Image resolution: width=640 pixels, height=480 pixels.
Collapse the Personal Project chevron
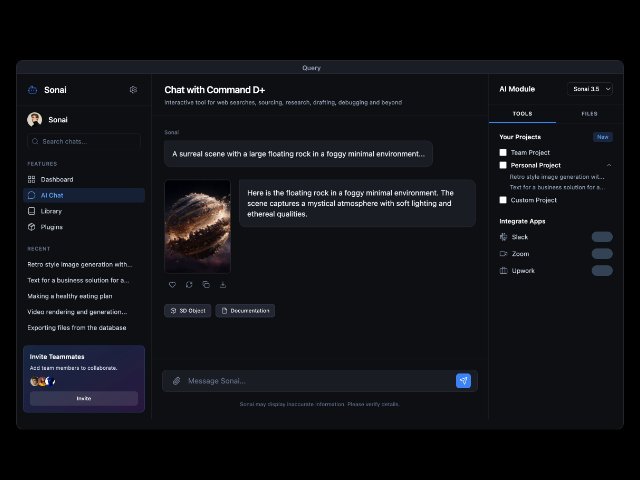609,165
